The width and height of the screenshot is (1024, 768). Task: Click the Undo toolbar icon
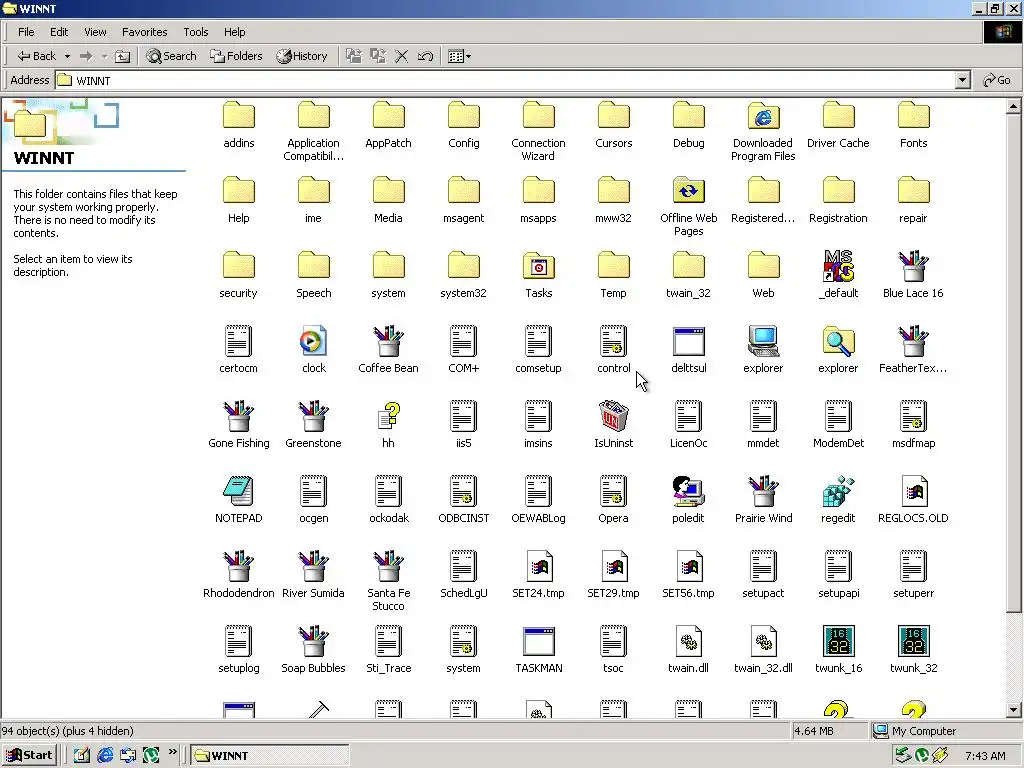[x=425, y=56]
